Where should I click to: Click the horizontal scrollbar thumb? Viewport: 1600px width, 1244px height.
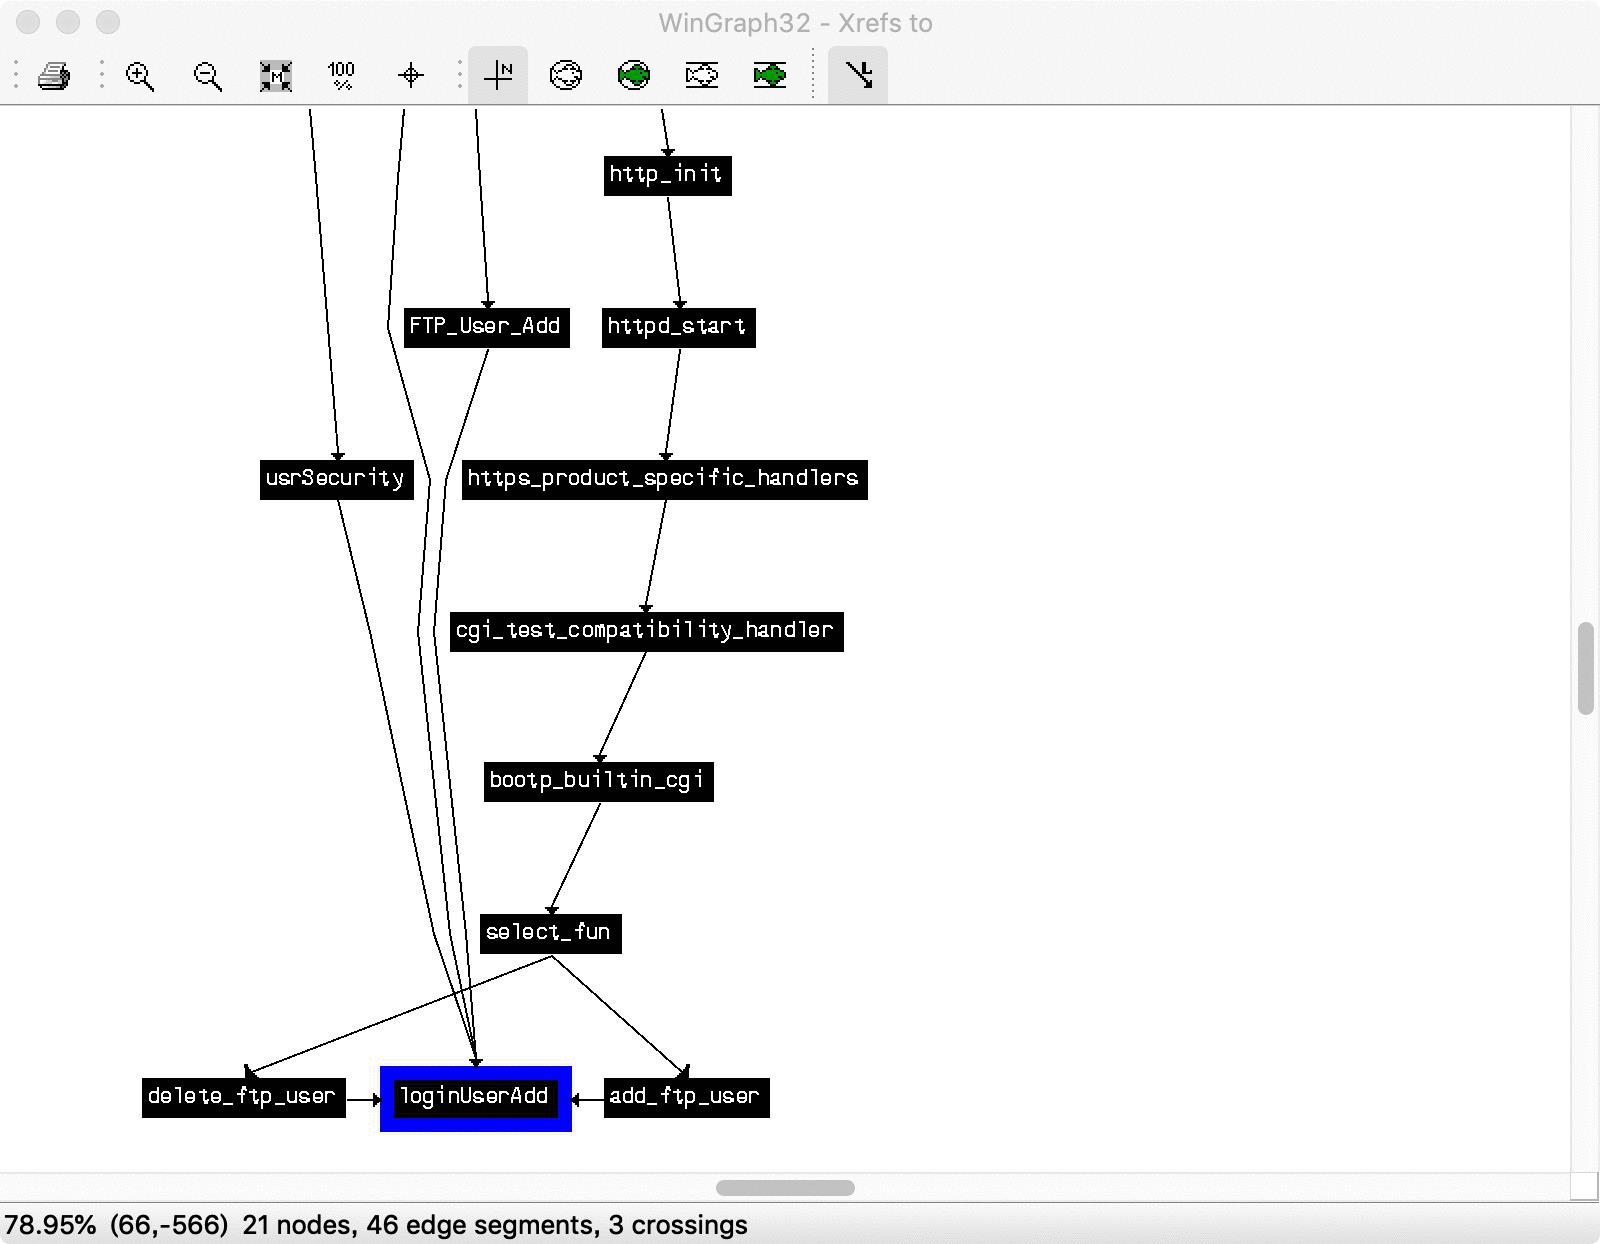[785, 1188]
